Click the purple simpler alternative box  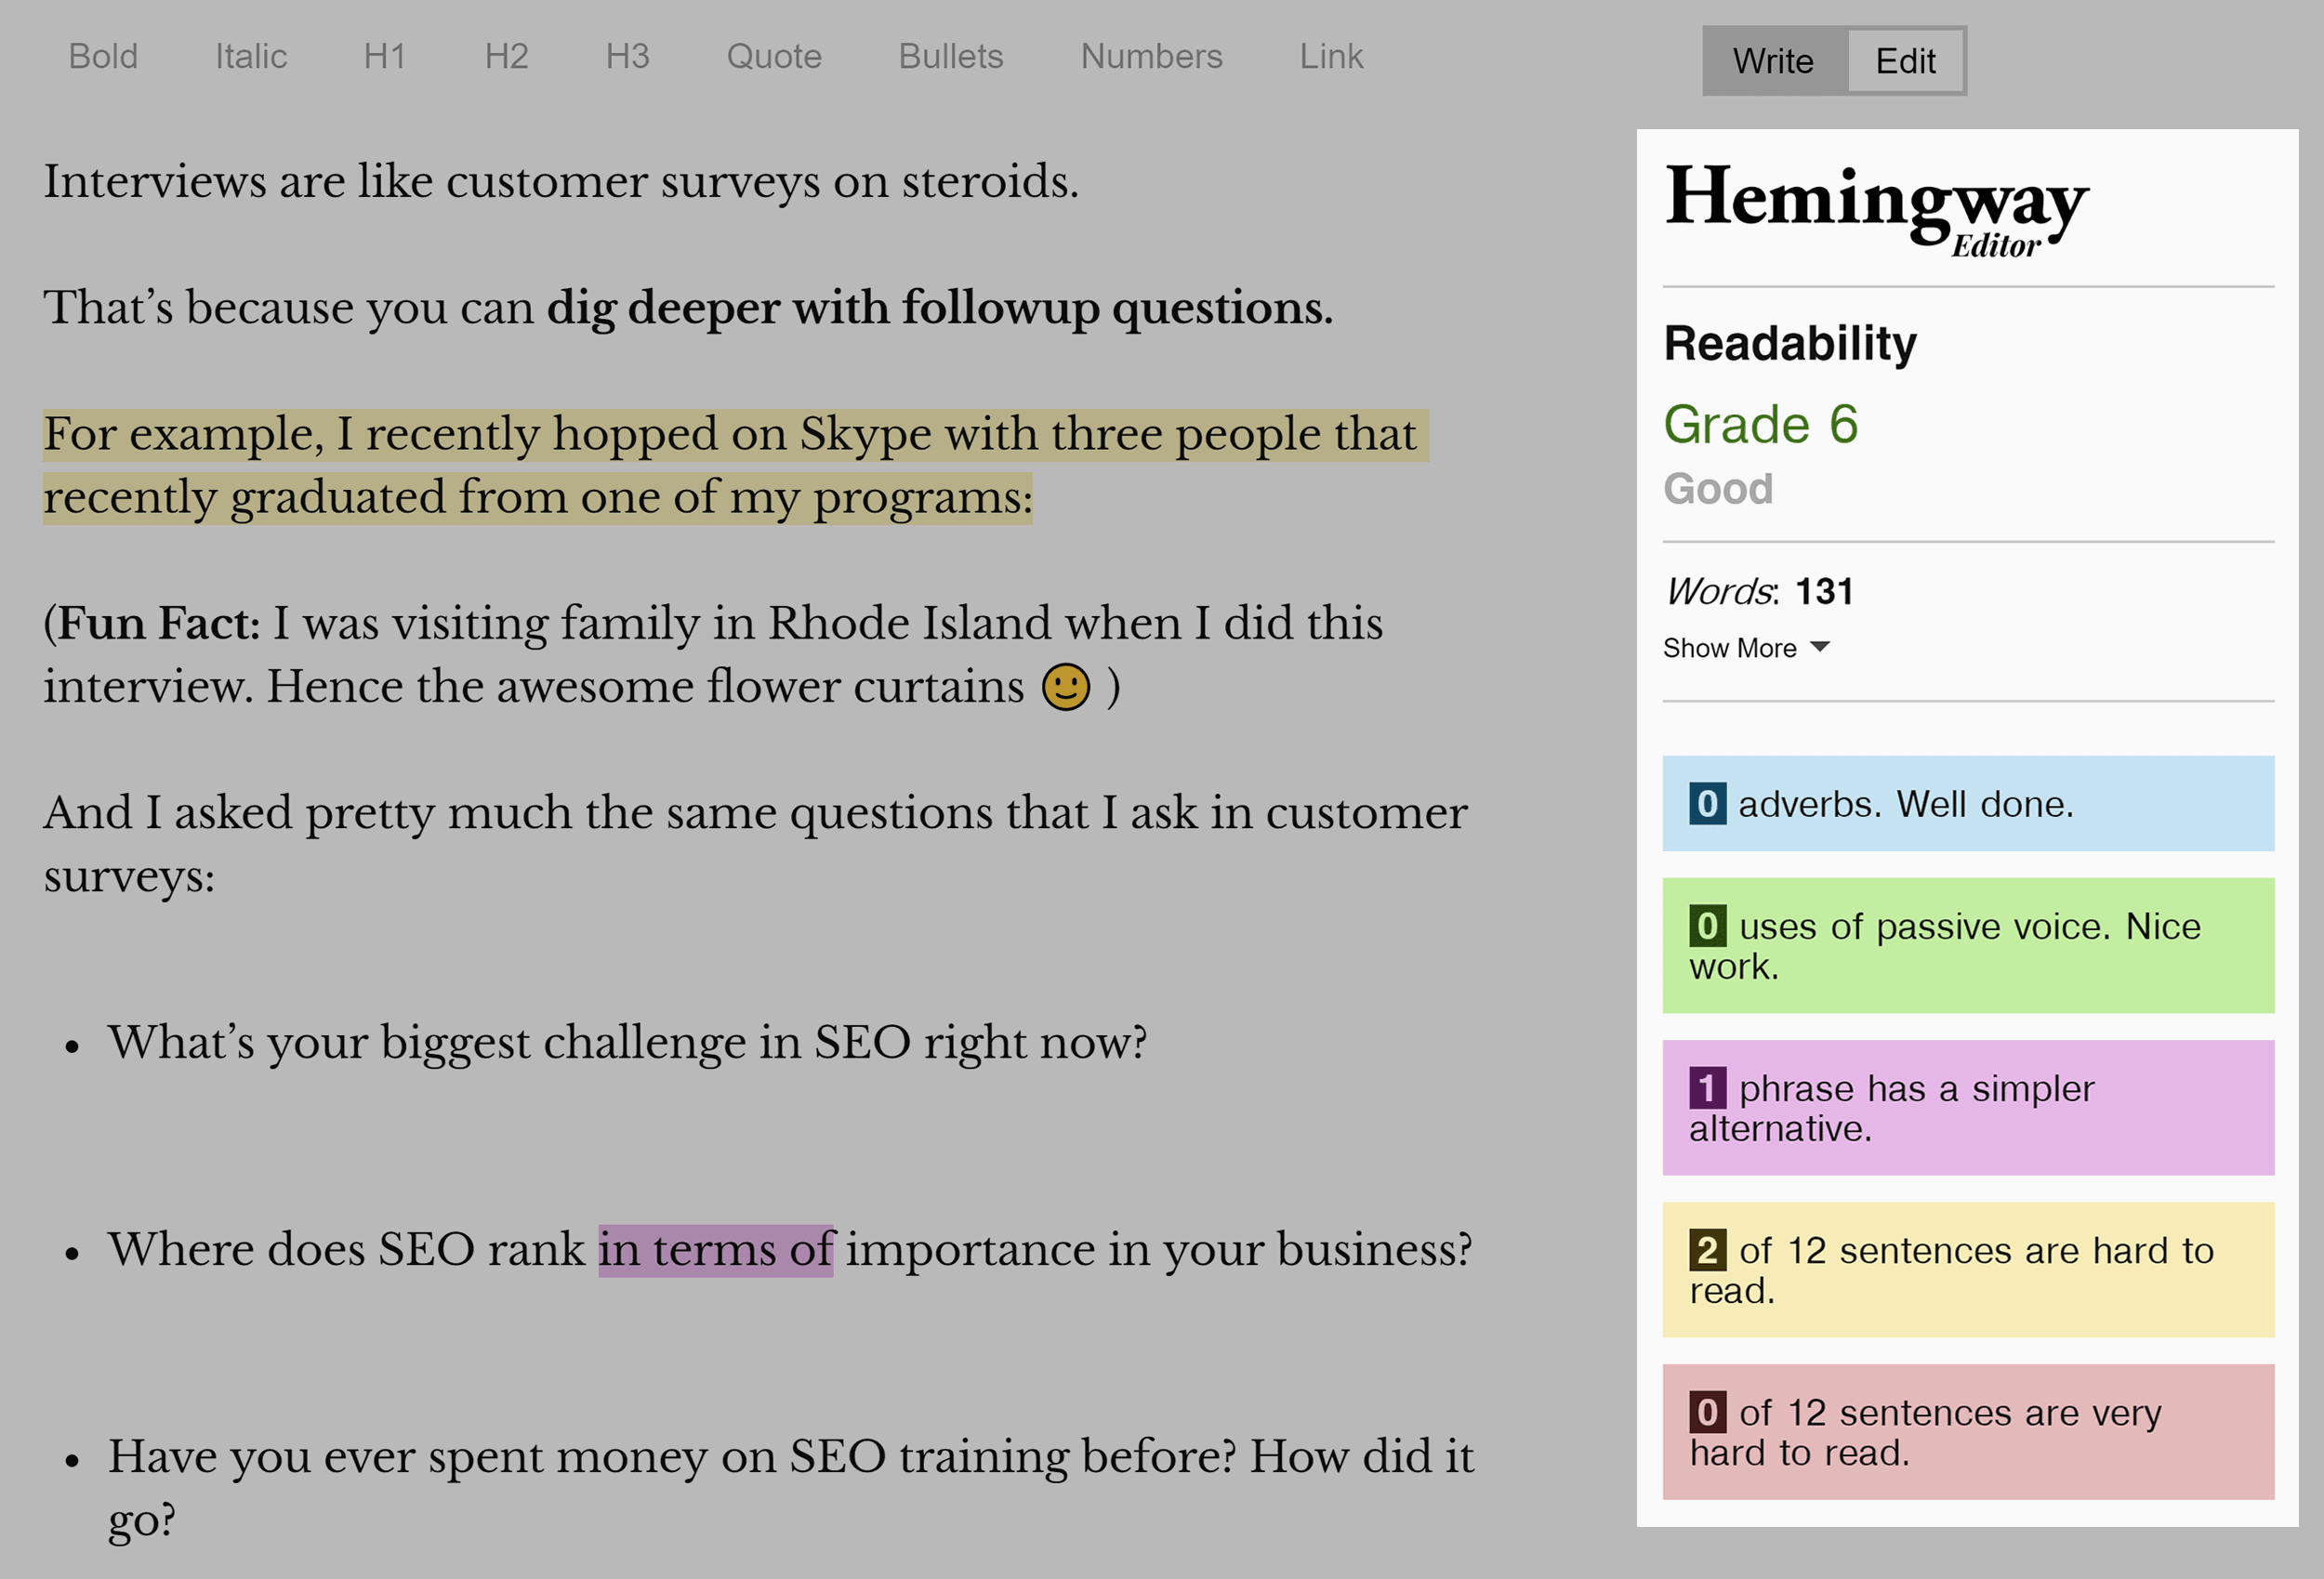(x=1968, y=1108)
